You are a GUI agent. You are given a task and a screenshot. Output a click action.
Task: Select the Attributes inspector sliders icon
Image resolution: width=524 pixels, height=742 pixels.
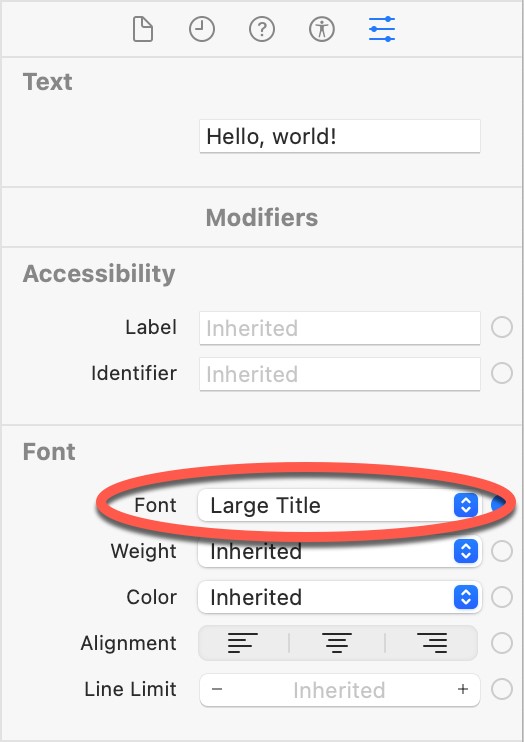(x=382, y=29)
